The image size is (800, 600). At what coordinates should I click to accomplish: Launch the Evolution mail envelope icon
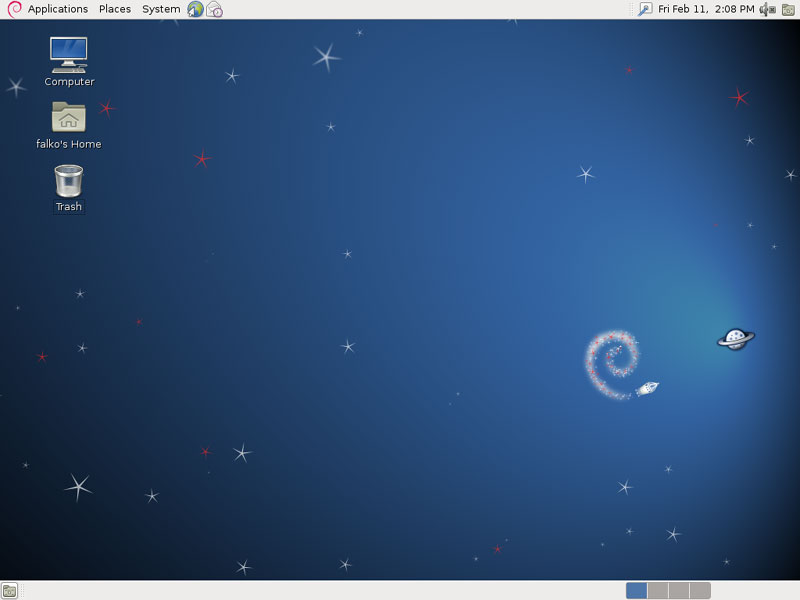coord(215,9)
